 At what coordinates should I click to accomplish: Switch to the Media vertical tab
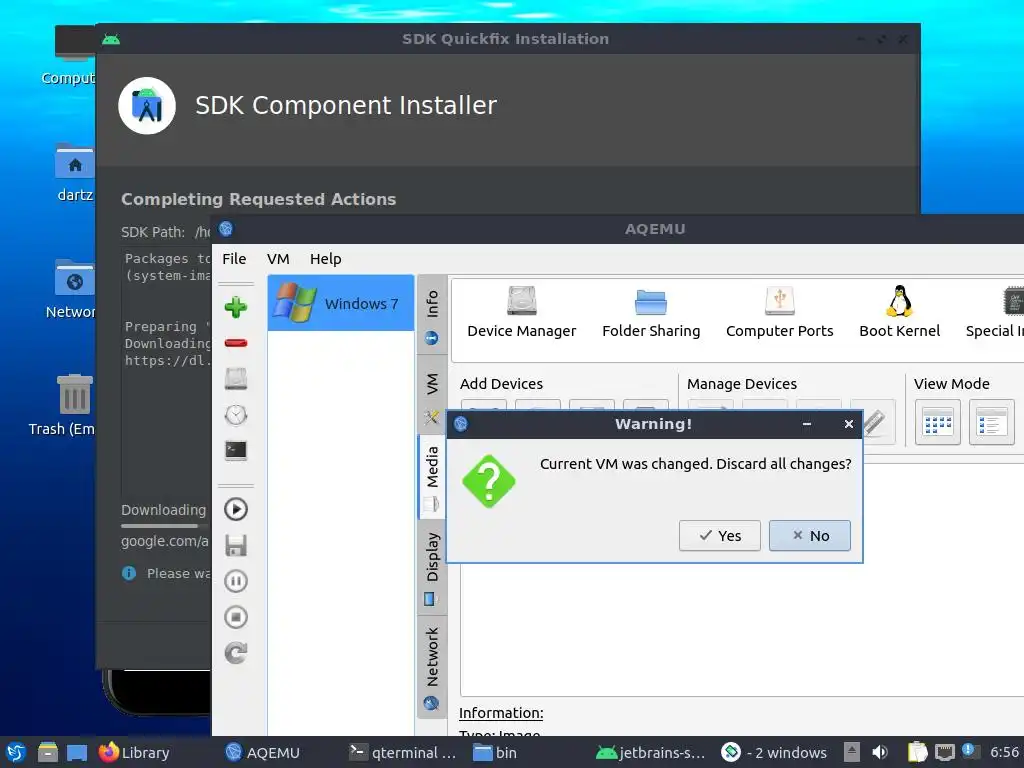click(x=432, y=477)
